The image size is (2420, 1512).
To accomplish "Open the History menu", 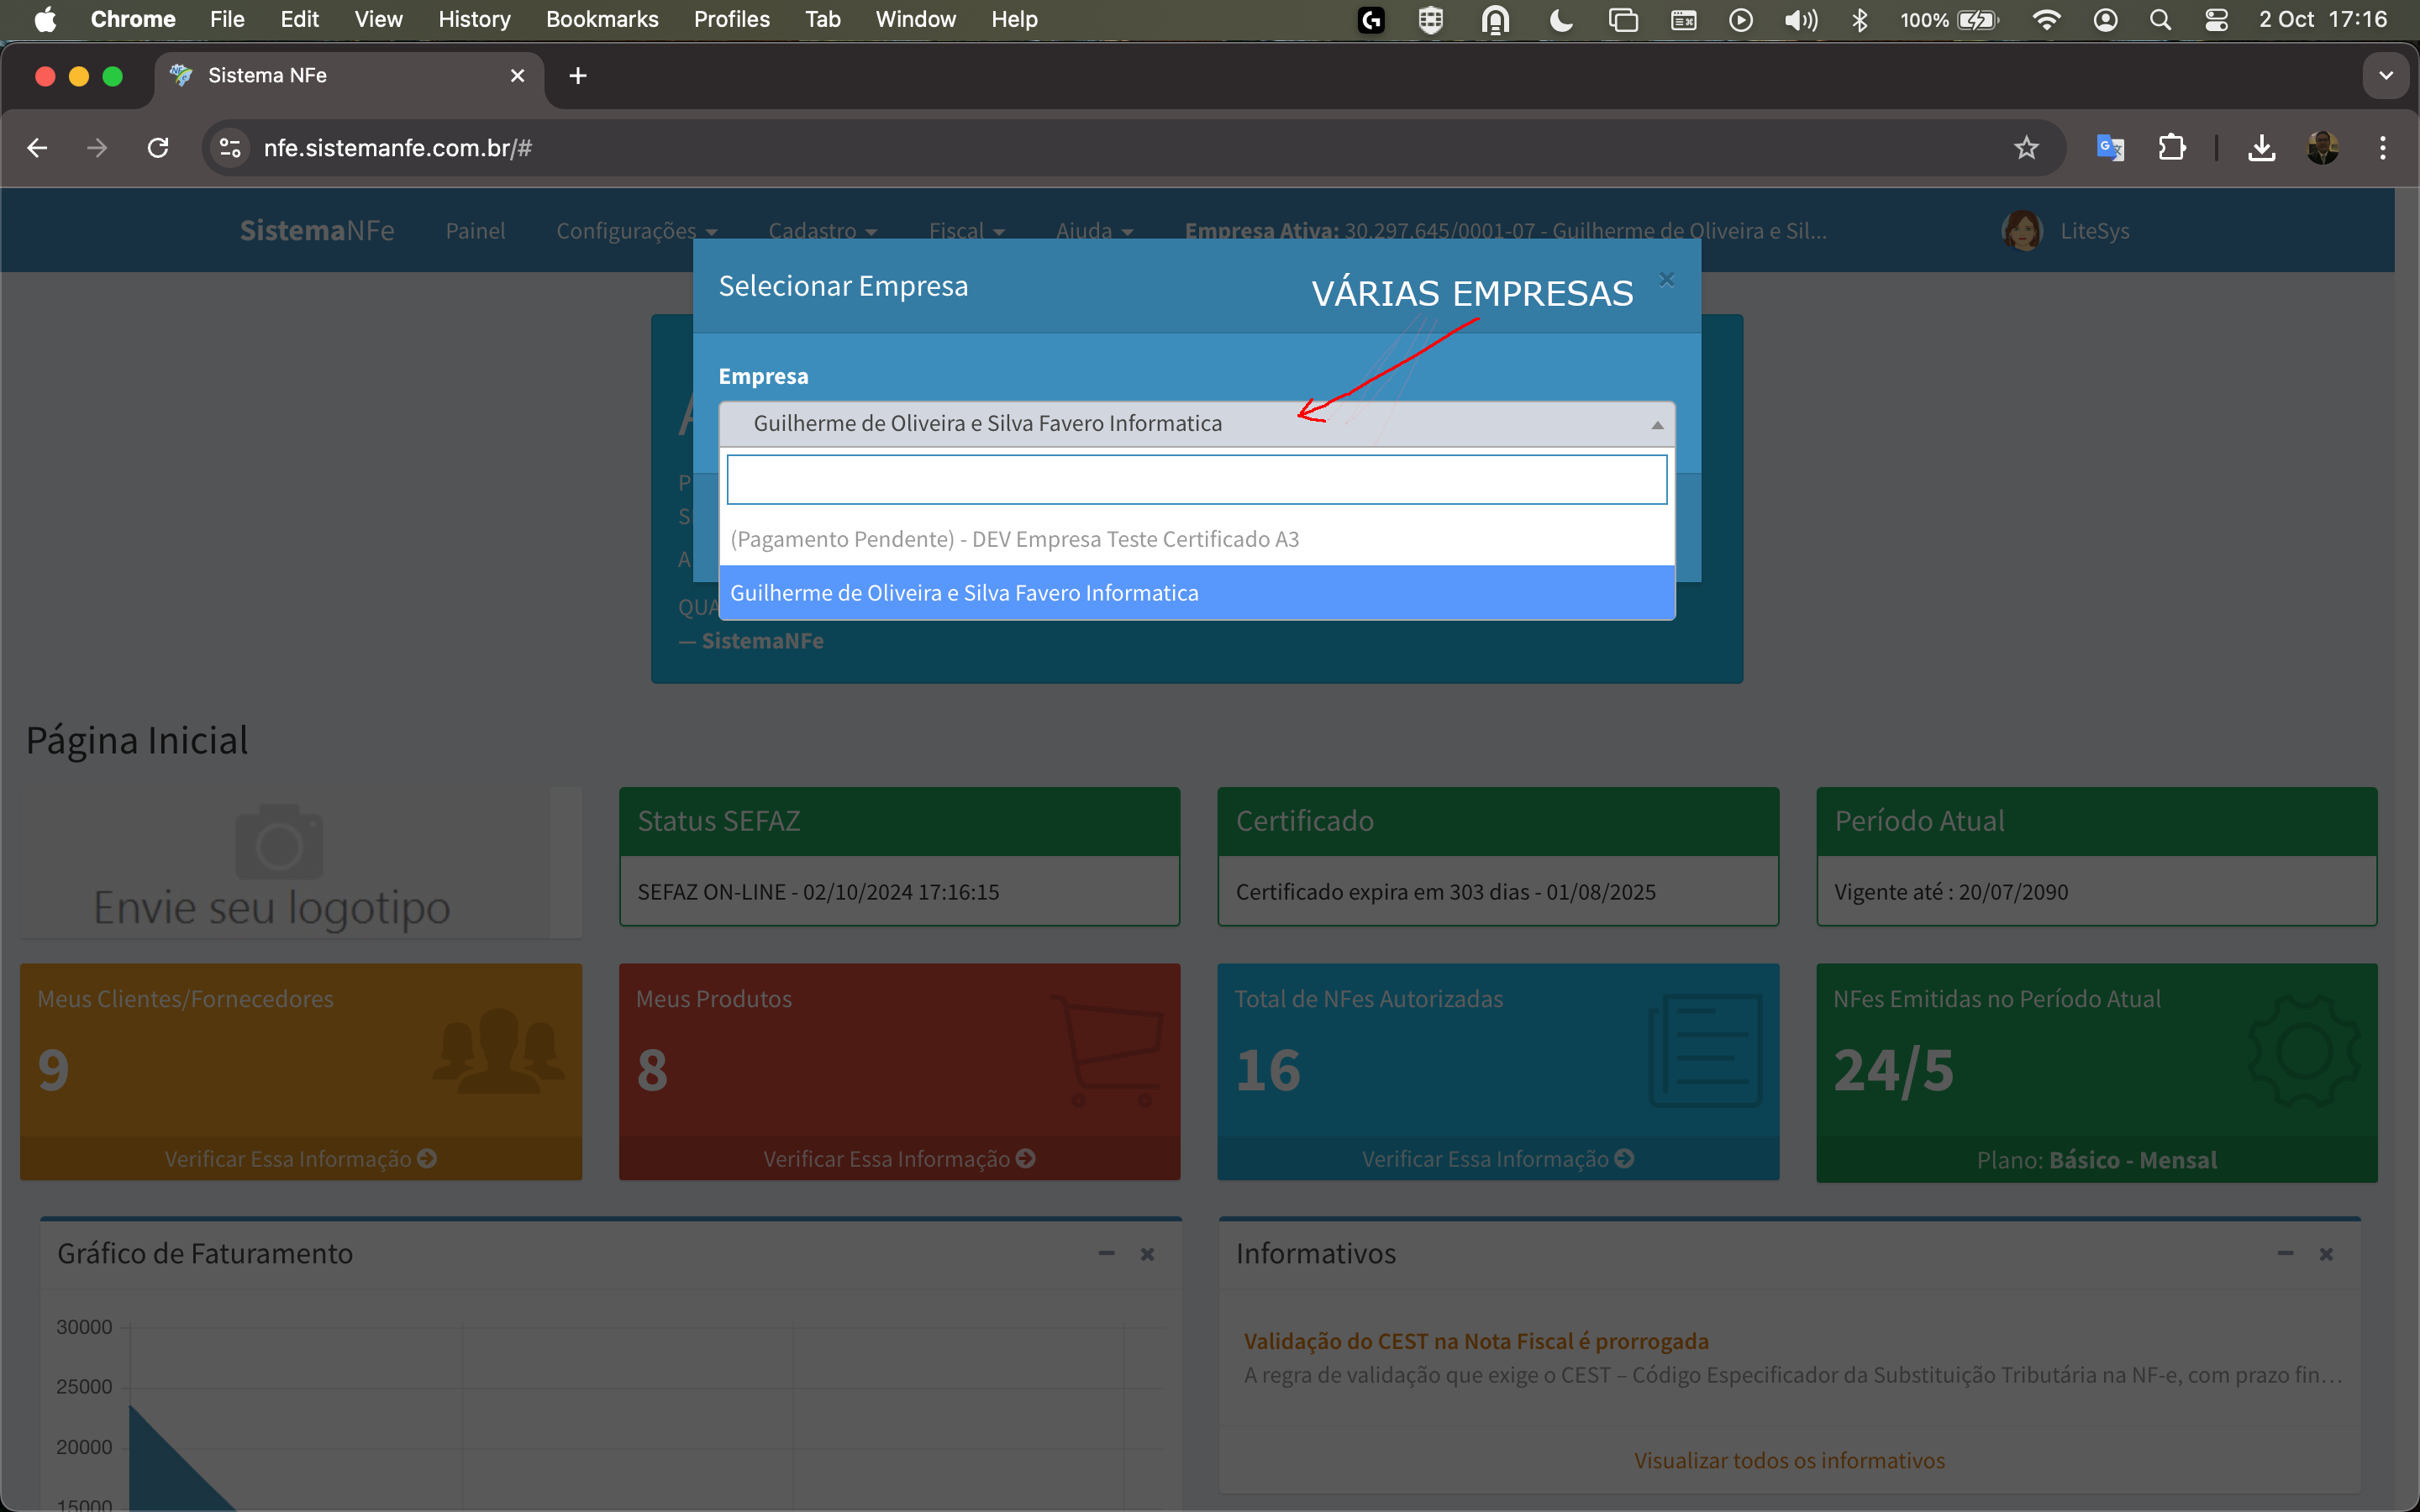I will [x=474, y=20].
